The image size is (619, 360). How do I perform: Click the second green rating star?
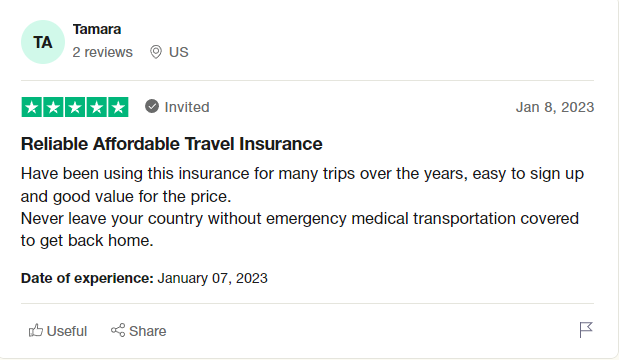[x=53, y=107]
